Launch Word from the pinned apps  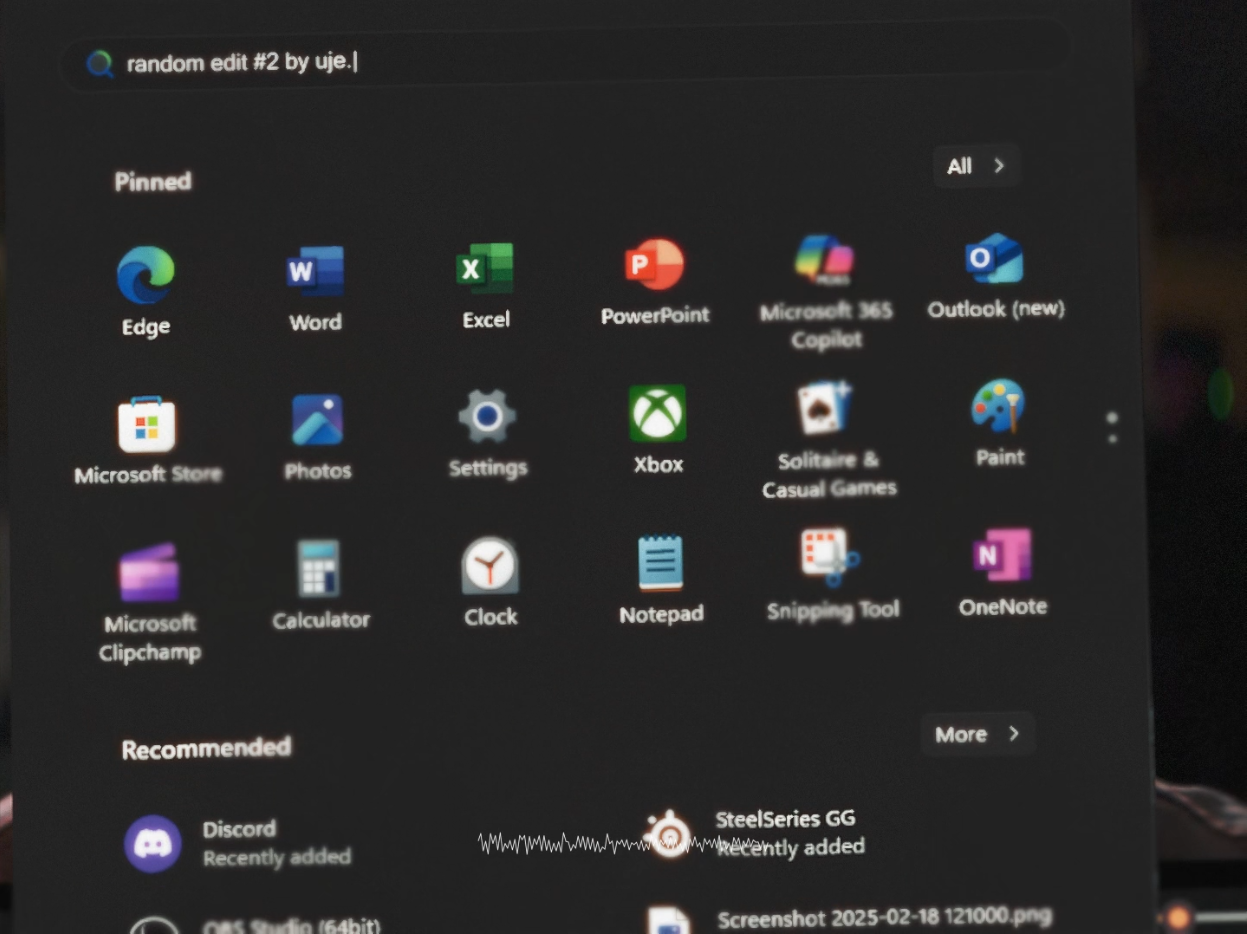pos(315,287)
